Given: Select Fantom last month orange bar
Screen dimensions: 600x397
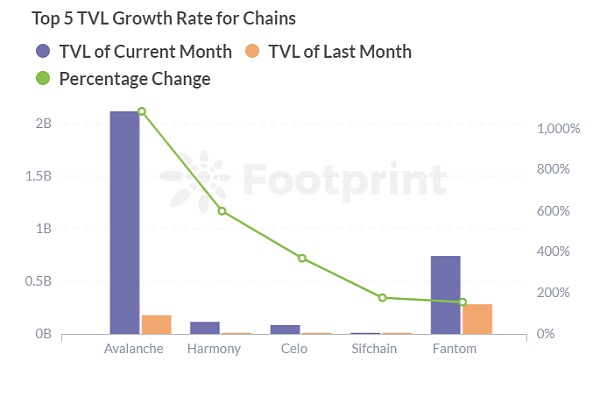Looking at the screenshot, I should click(477, 319).
